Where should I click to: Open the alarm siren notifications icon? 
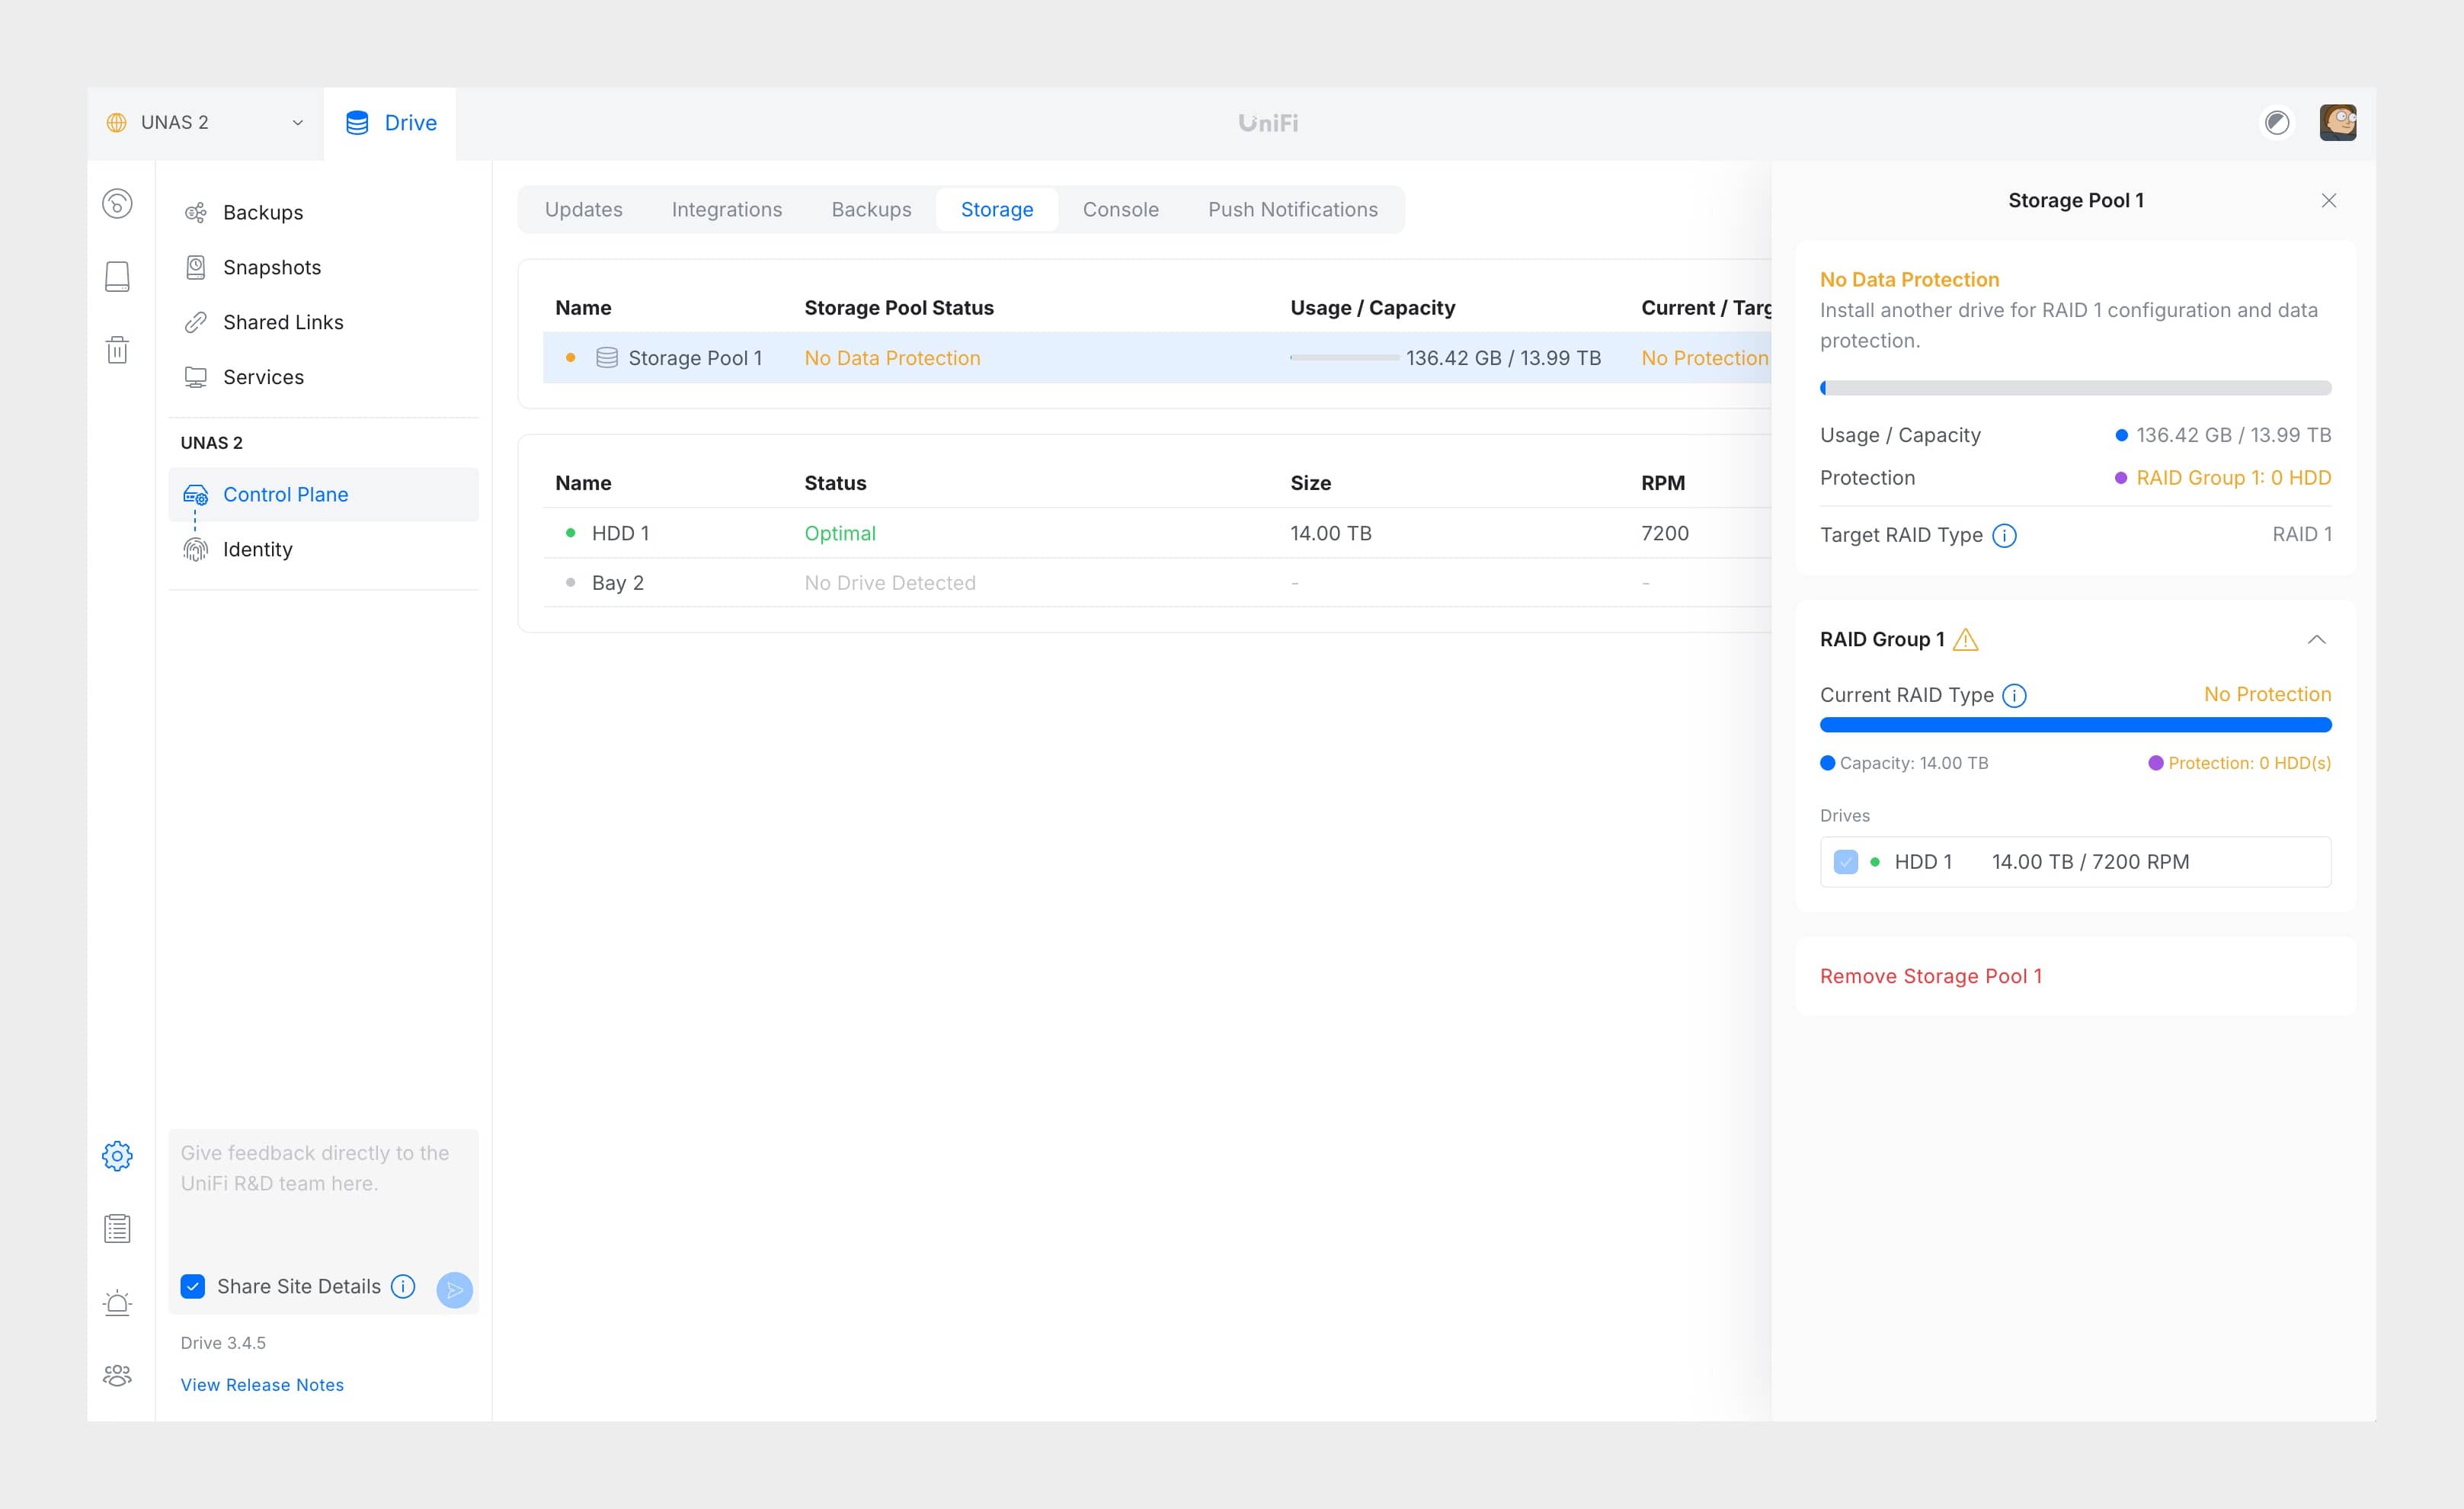117,1302
